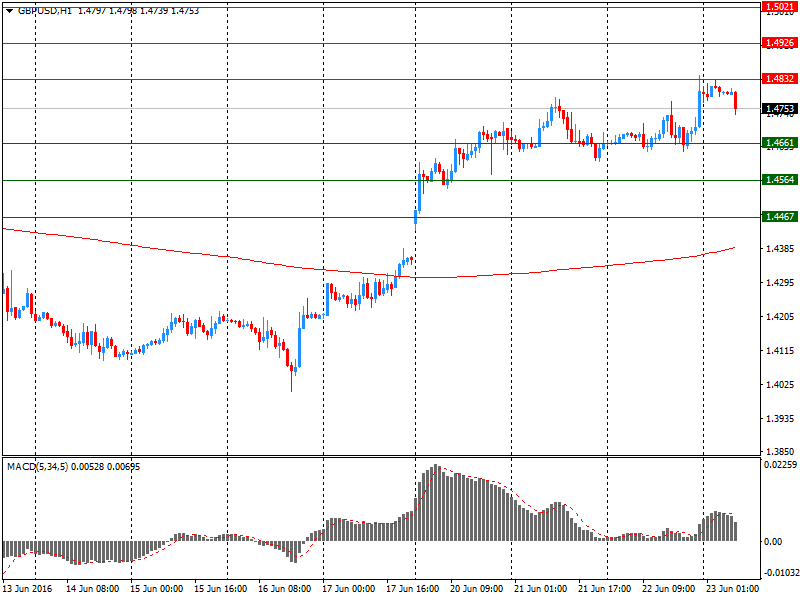Click the 1.4025 price scale value

[780, 385]
